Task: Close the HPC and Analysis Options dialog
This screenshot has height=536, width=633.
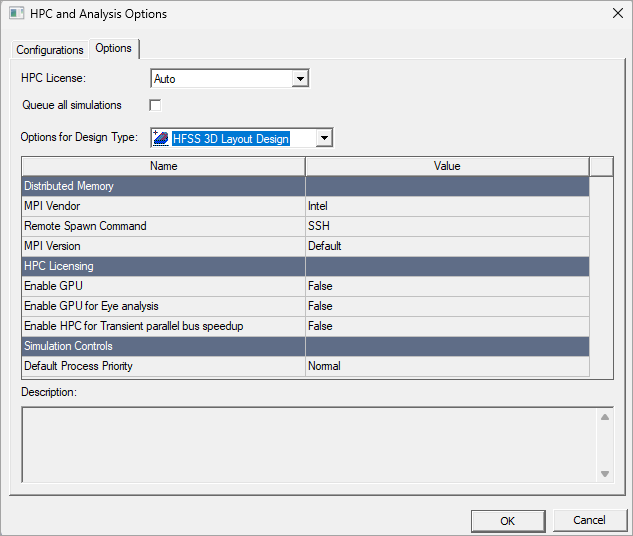Action: [618, 13]
